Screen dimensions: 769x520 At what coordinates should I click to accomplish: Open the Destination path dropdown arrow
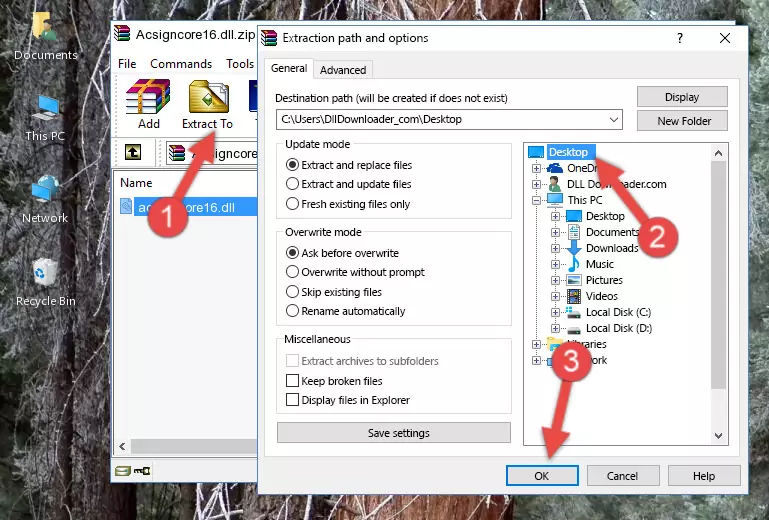click(x=614, y=119)
